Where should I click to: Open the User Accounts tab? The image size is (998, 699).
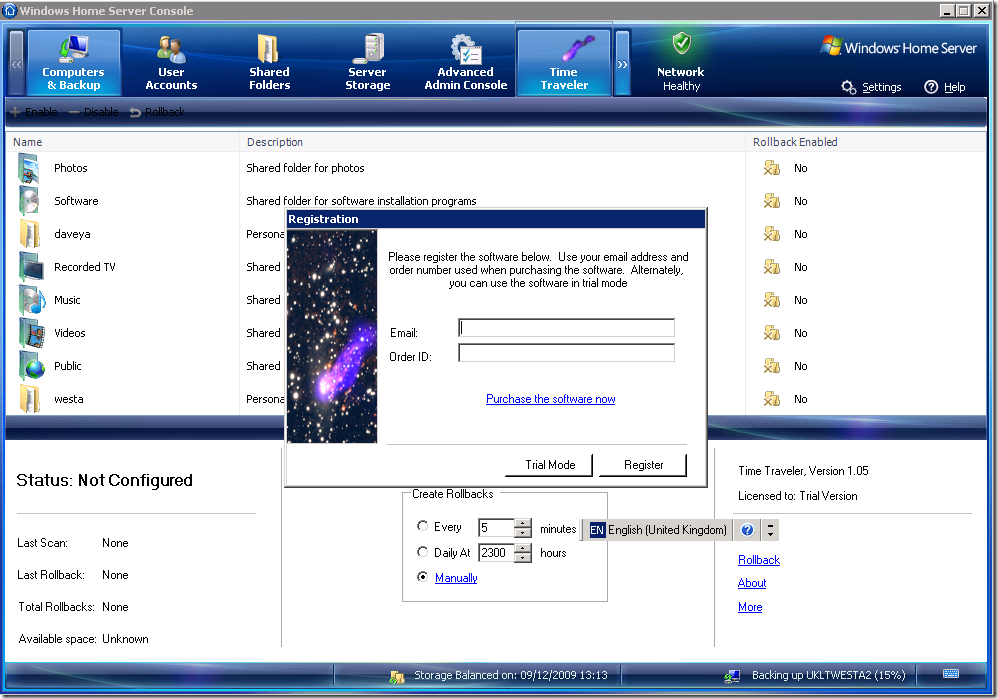(171, 62)
